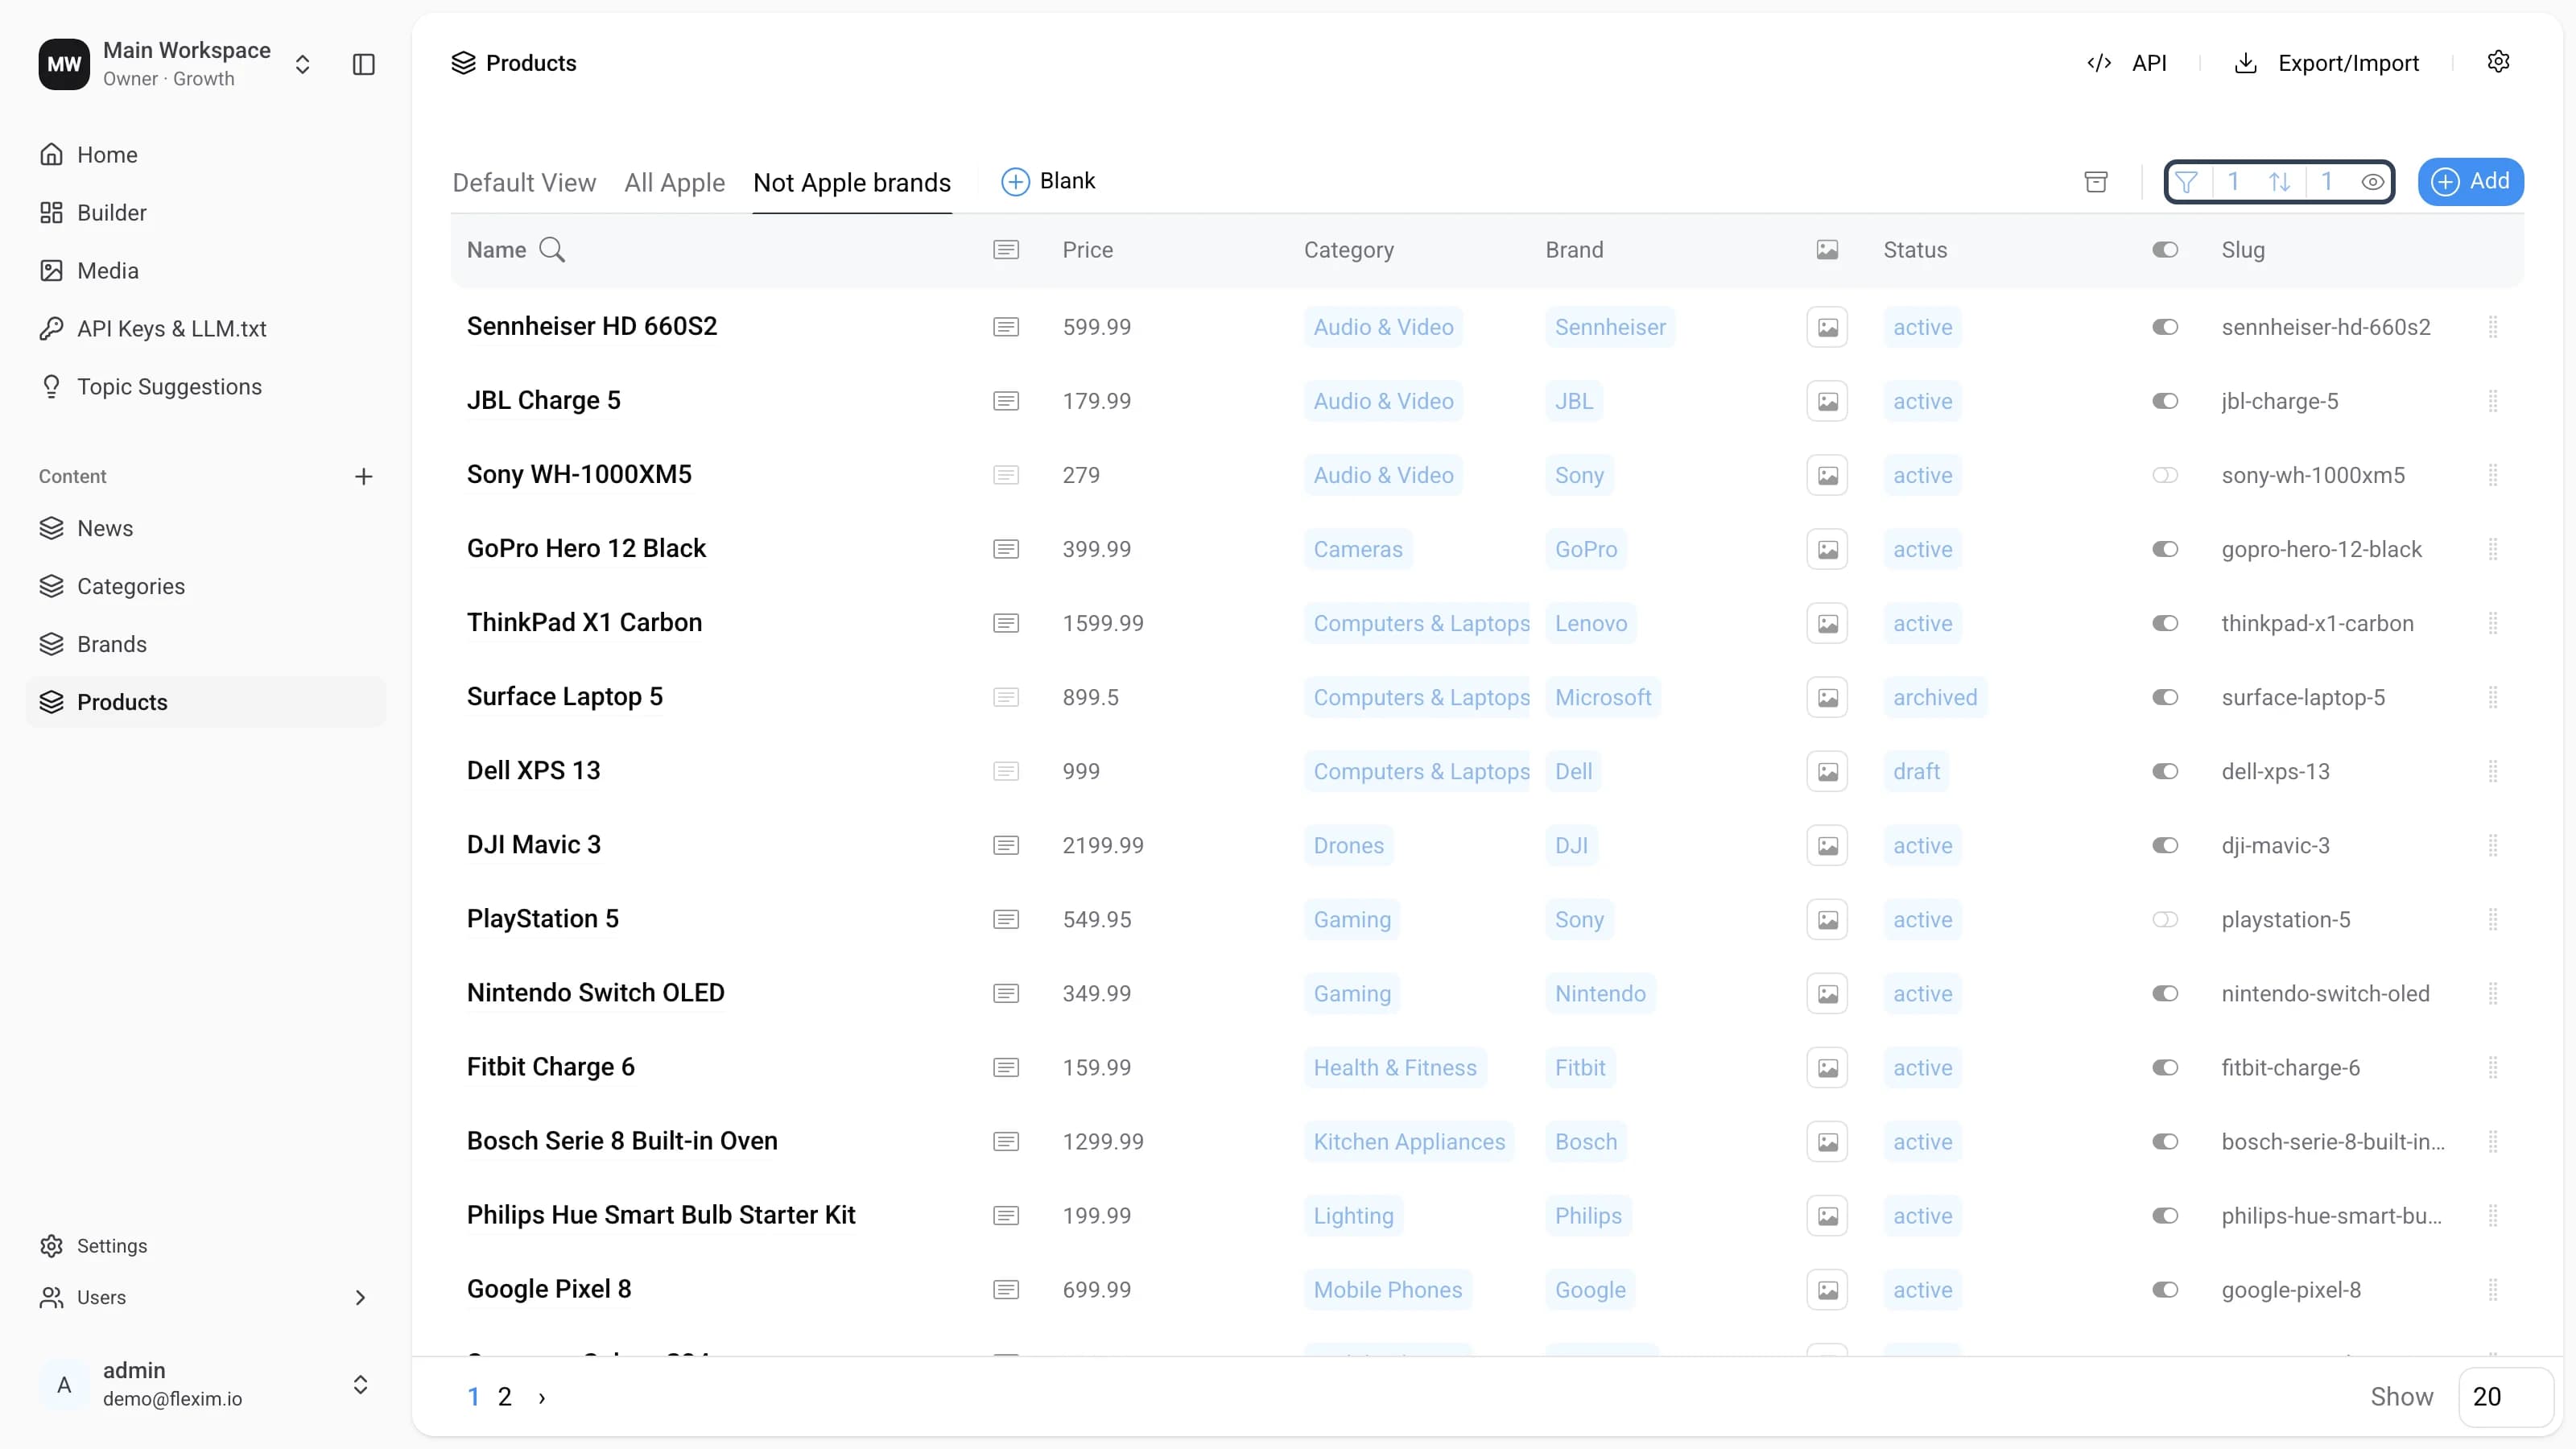Open description icon for ThinkPad X1 Carbon

click(1006, 623)
